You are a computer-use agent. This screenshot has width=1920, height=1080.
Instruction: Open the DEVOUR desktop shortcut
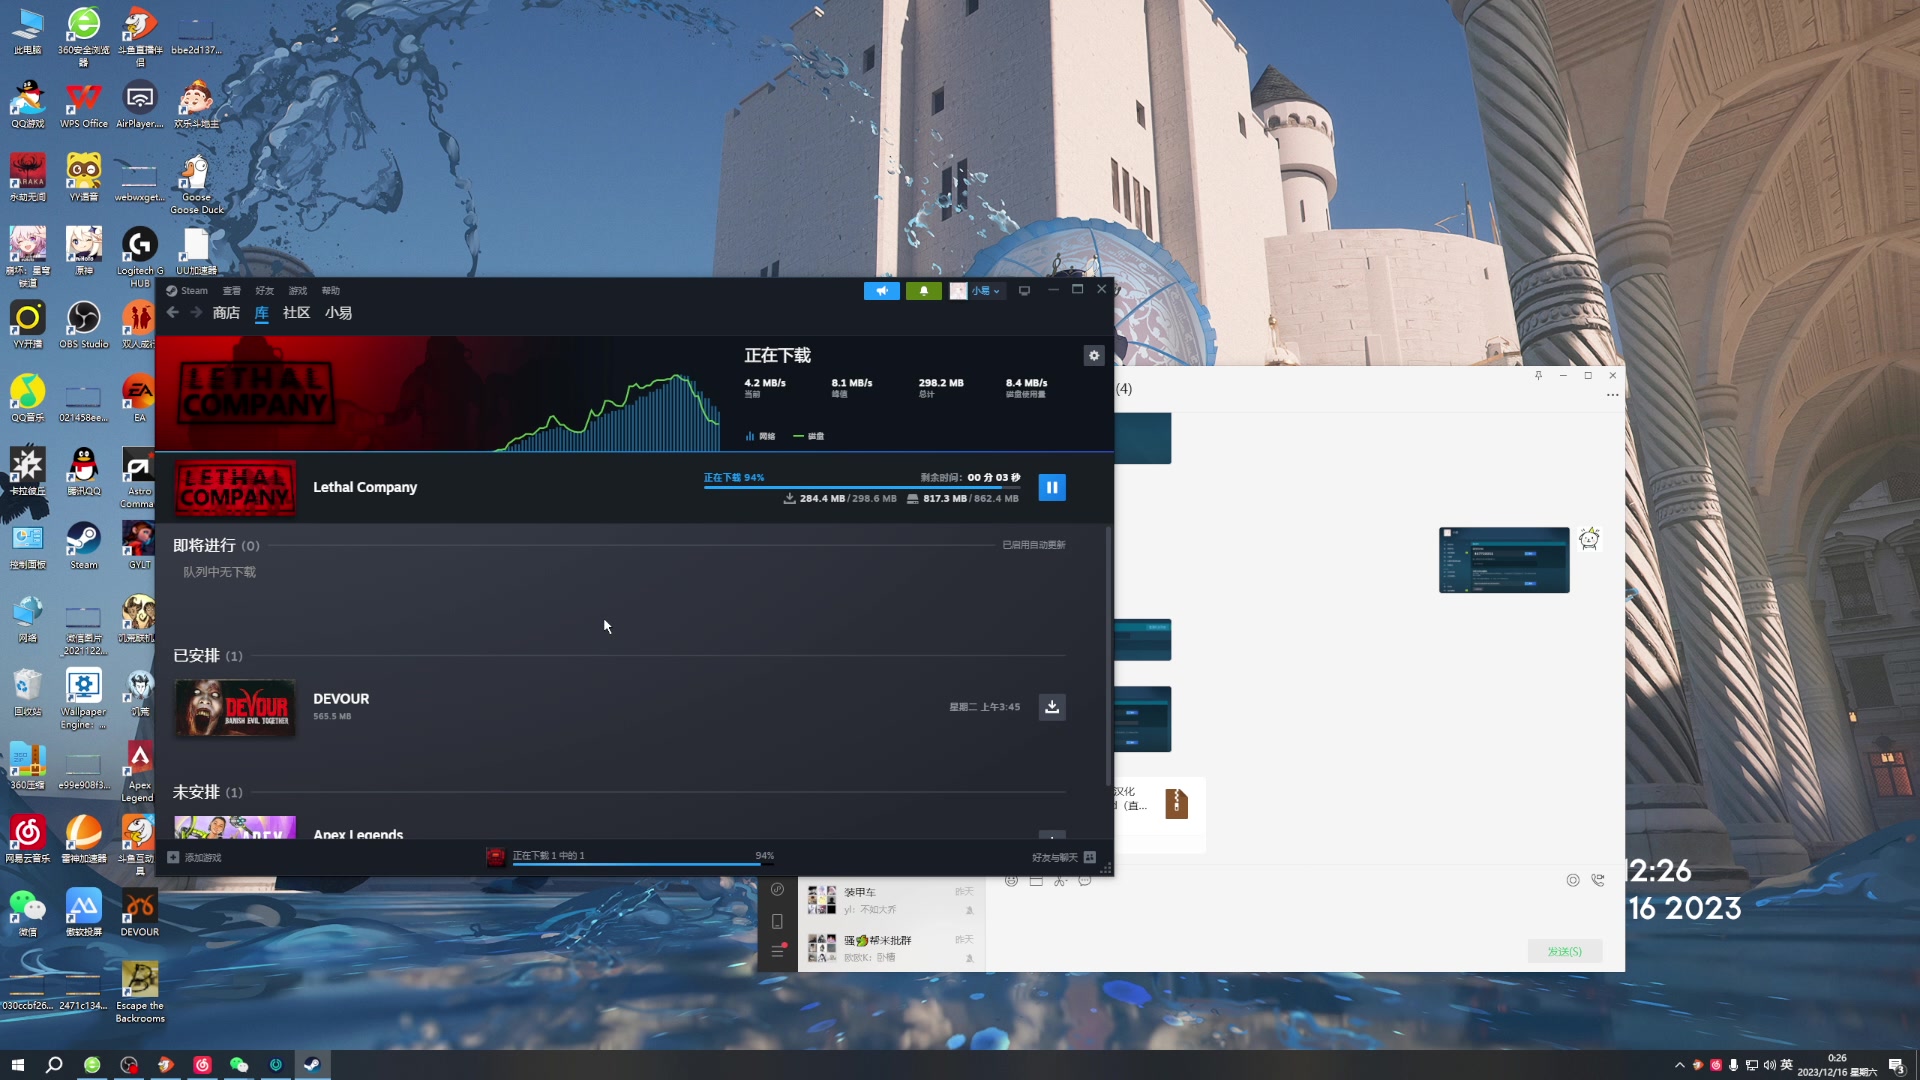point(140,913)
